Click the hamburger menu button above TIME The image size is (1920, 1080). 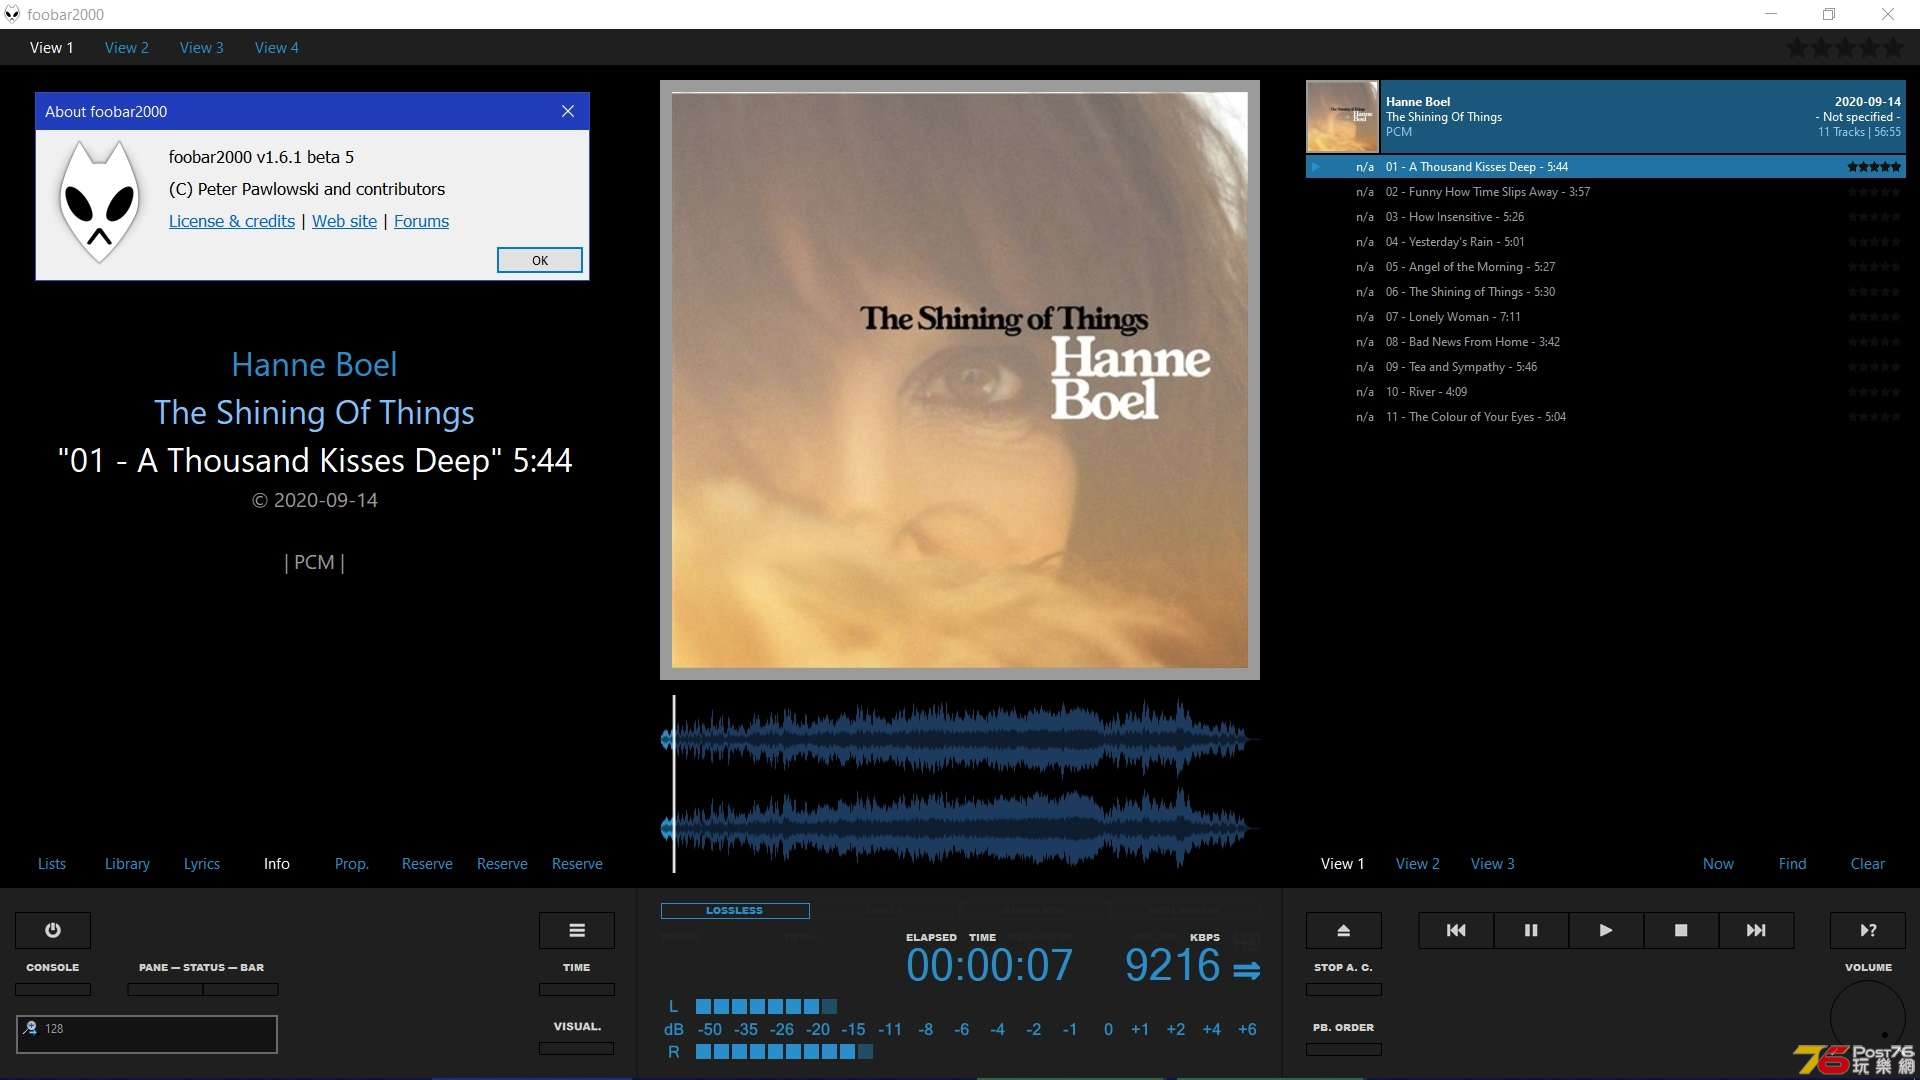[577, 930]
